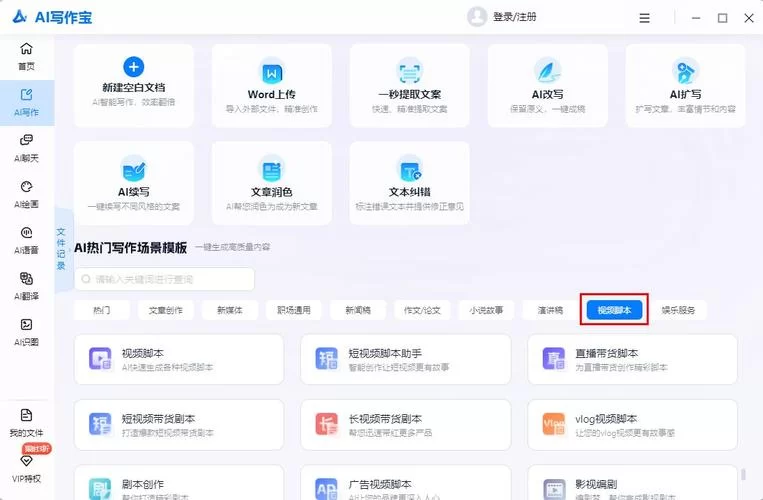Click the 广告视频脚本 card title text
The width and height of the screenshot is (763, 500).
(x=380, y=484)
